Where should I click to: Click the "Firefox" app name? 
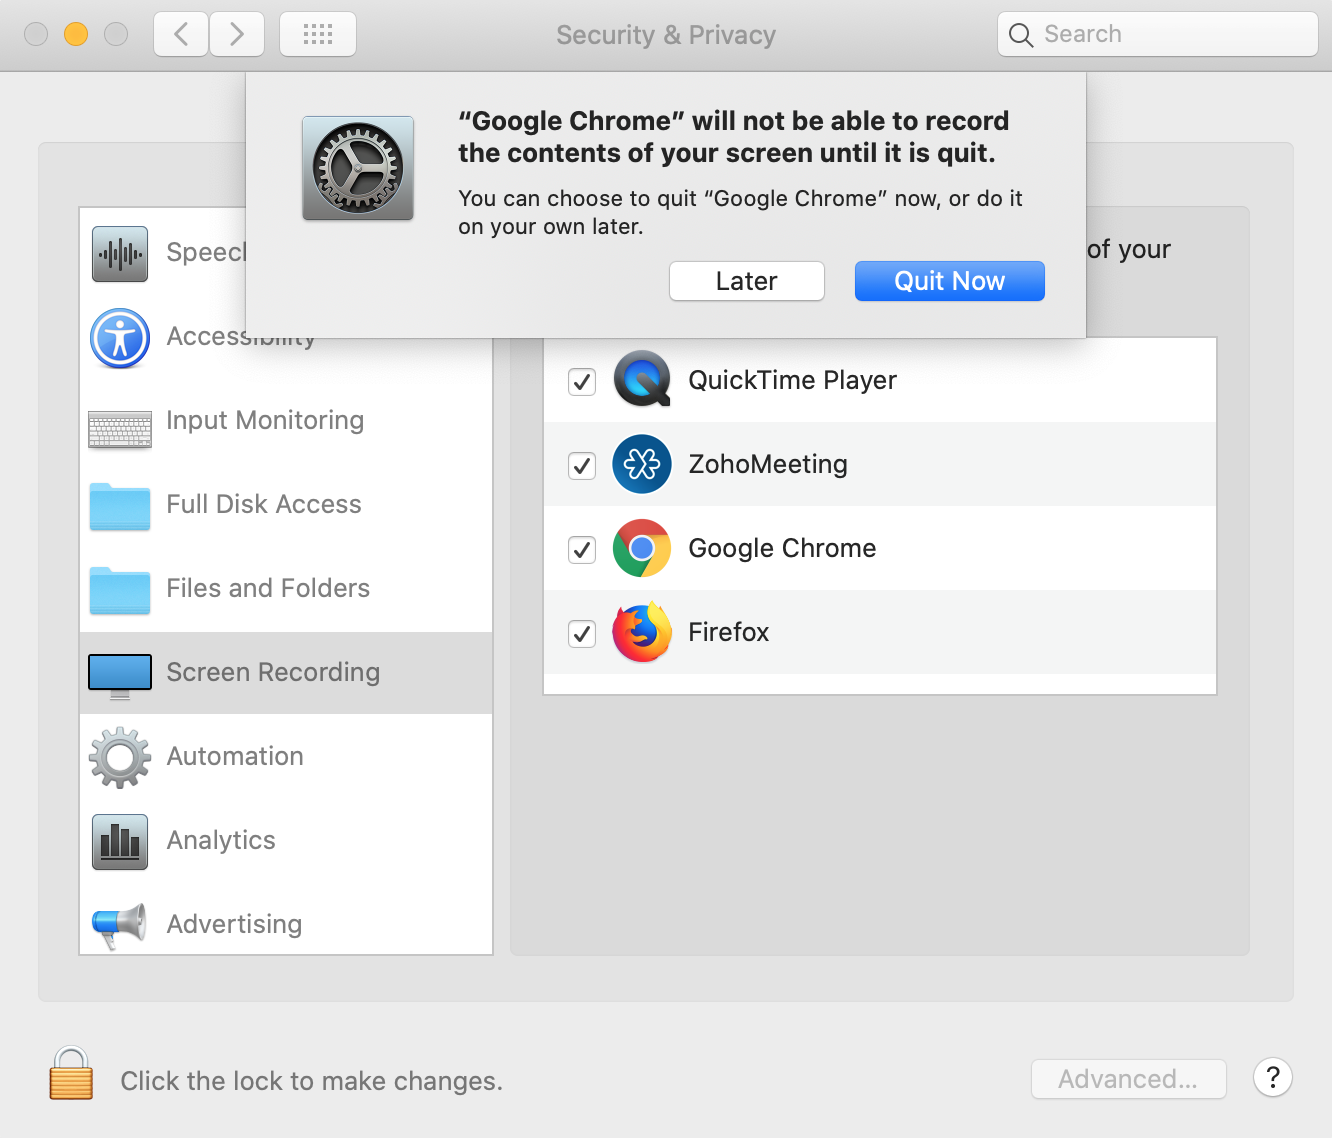[729, 632]
